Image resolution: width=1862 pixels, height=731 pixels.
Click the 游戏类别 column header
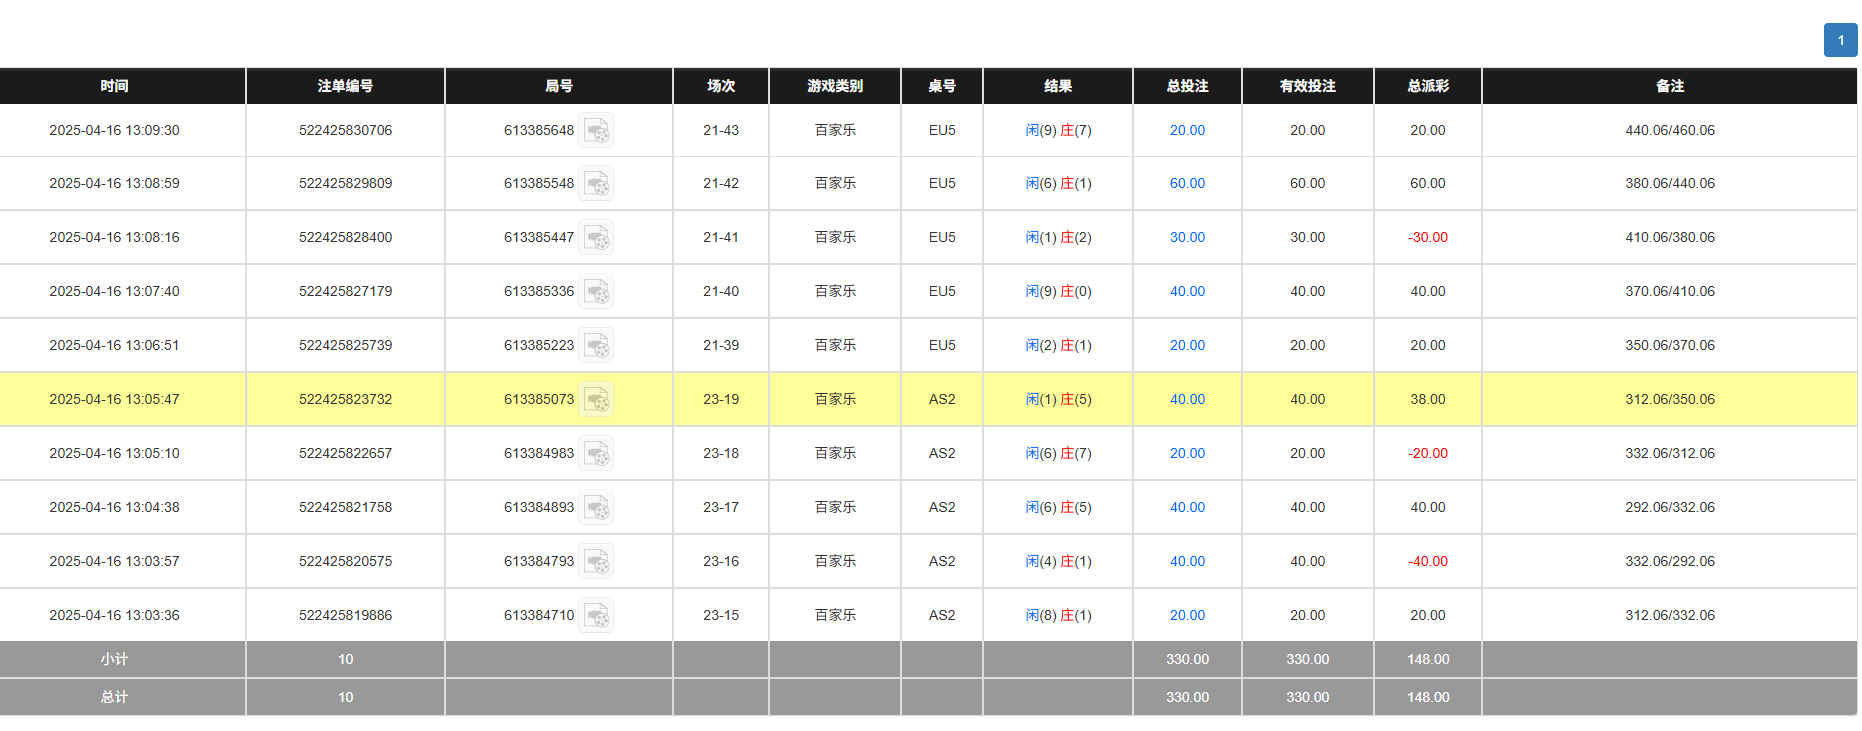pyautogui.click(x=834, y=86)
